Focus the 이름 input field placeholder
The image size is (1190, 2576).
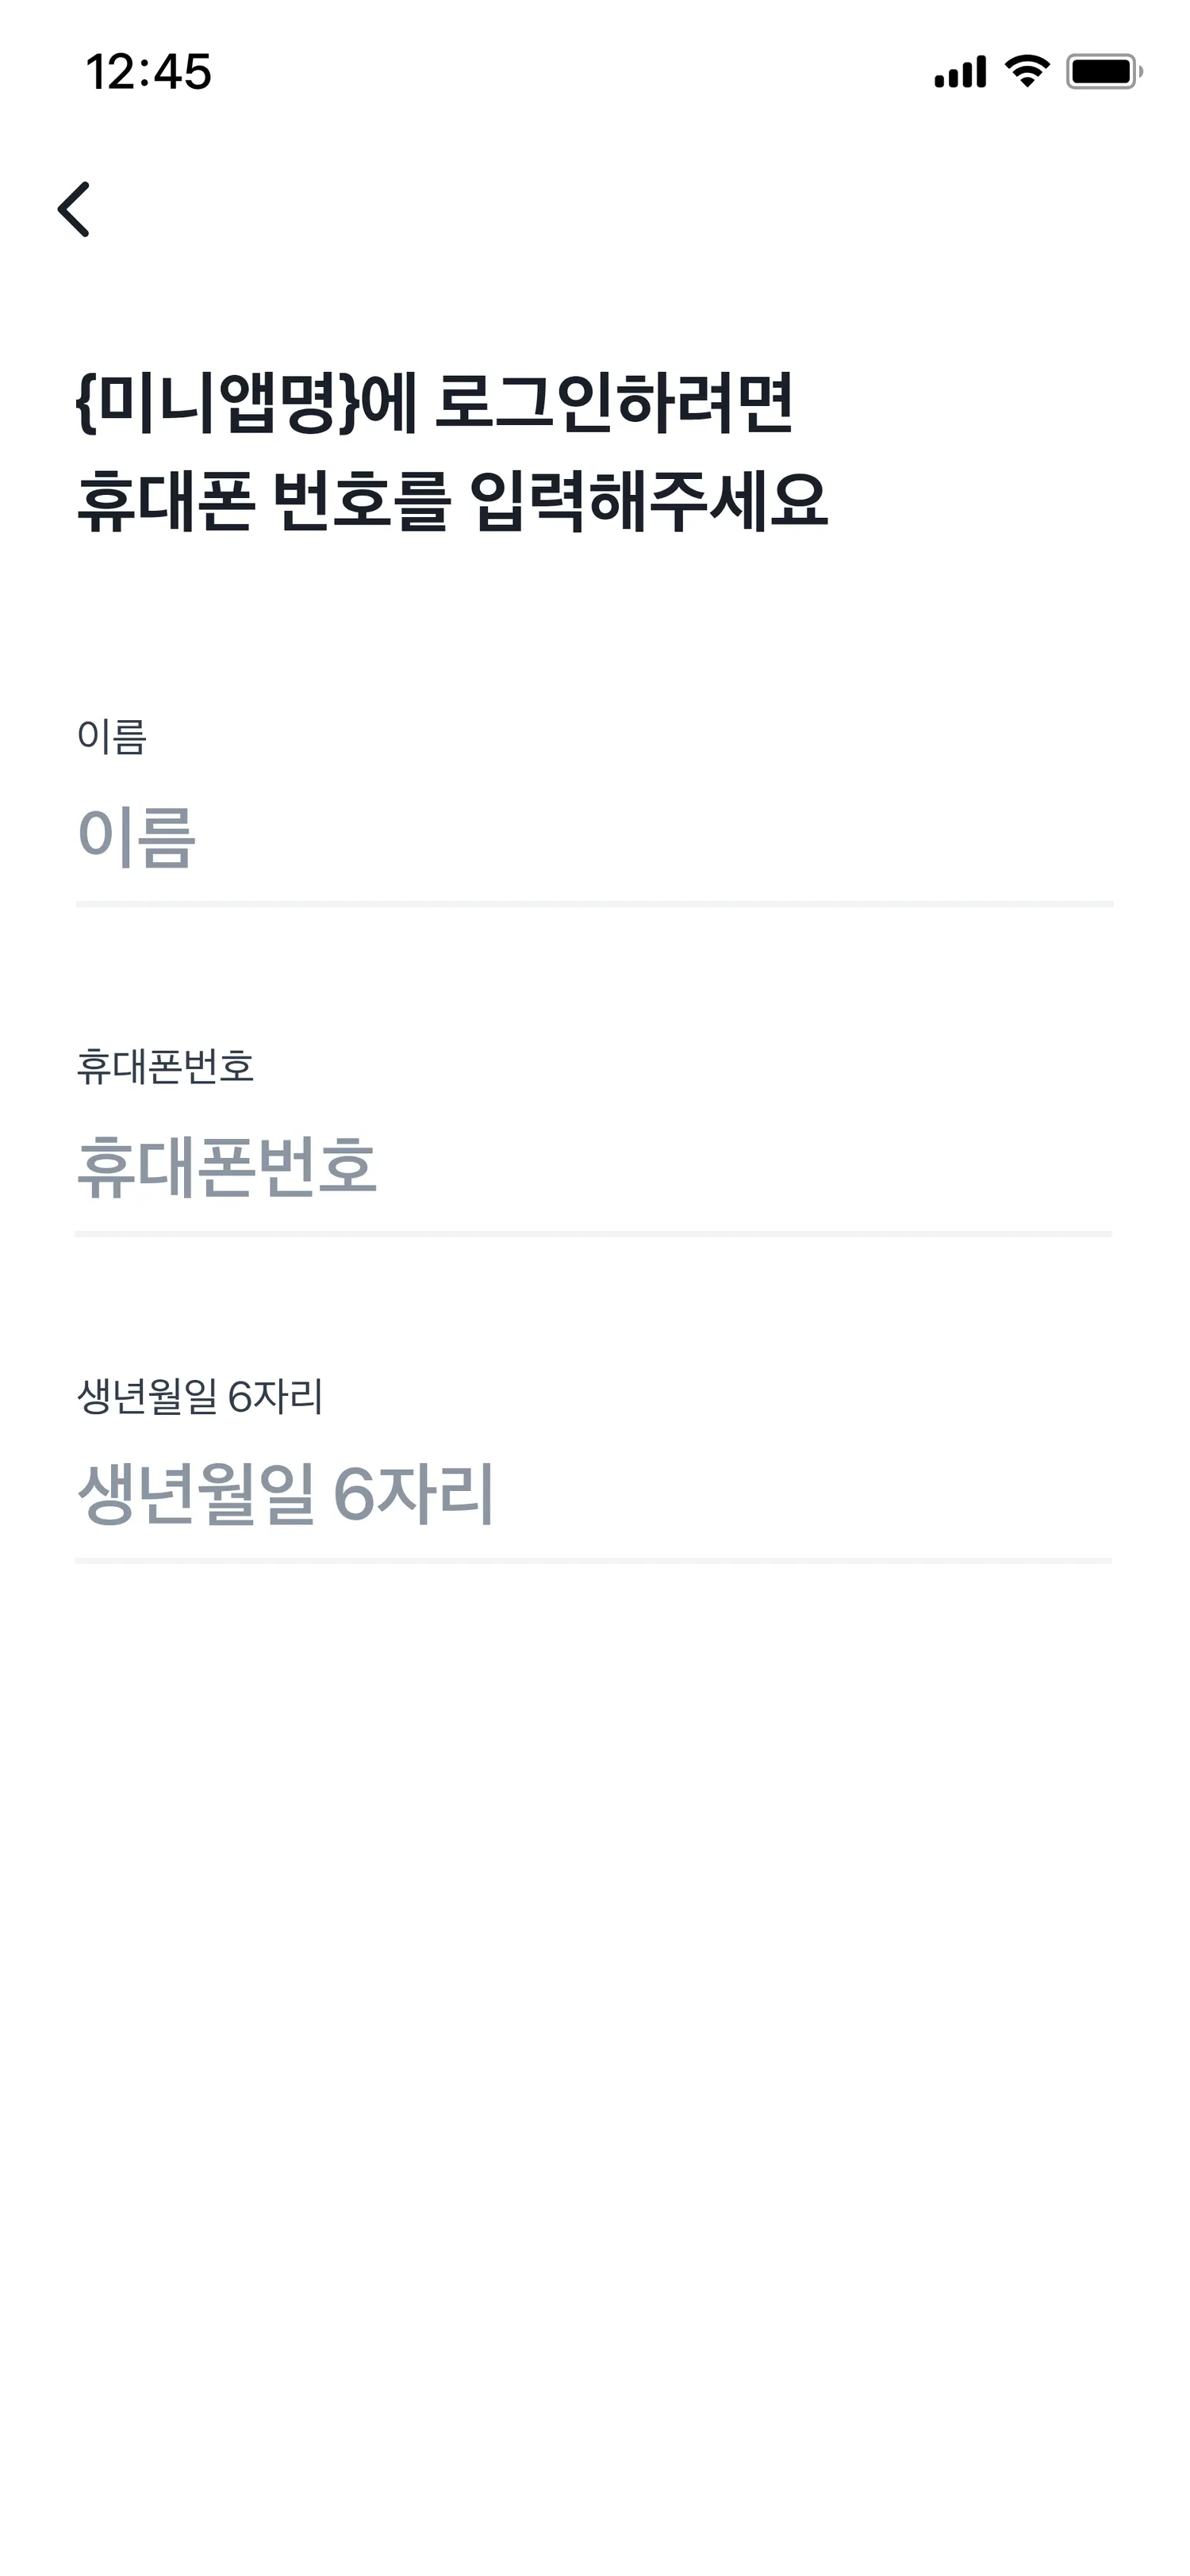137,836
